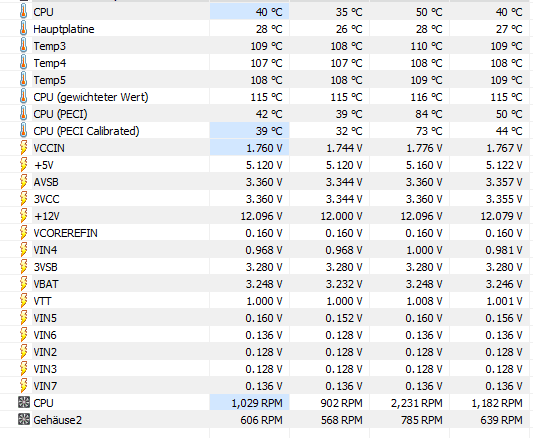Viewport: 533px width, 438px height.
Task: Click the 3.280 V 3VSB current value
Action: point(264,267)
